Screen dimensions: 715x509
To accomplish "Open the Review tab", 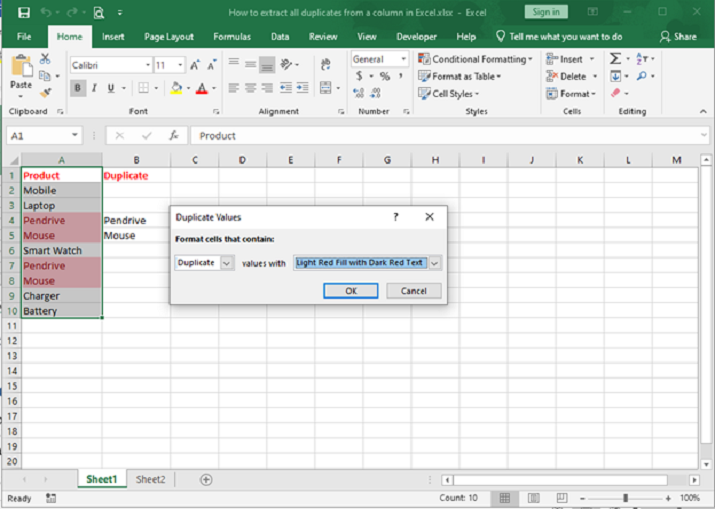I will [x=323, y=37].
